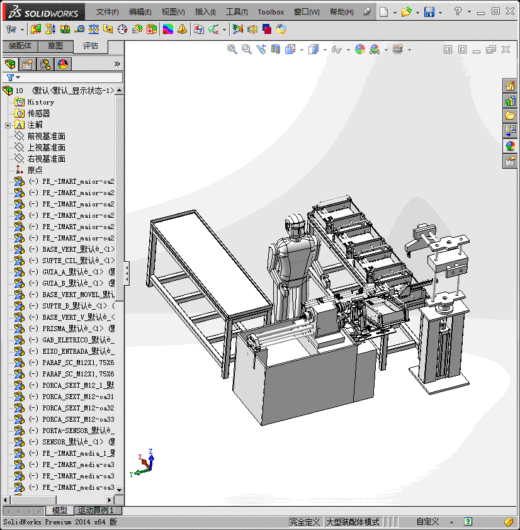Open the Section View icon in the view toolbar
Viewport: 520px width, 530px height.
tap(276, 49)
